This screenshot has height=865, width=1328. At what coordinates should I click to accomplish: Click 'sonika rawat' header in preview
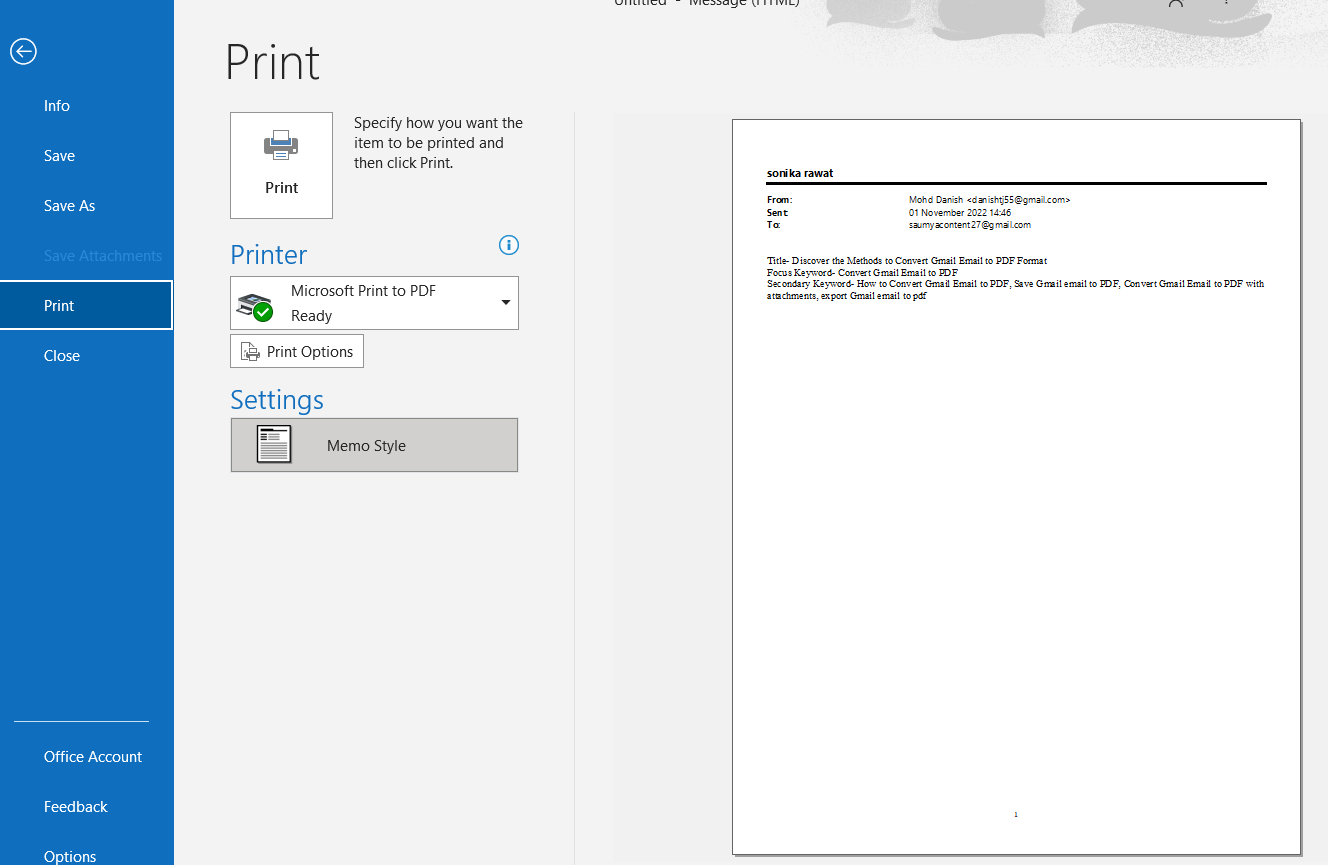pos(800,173)
